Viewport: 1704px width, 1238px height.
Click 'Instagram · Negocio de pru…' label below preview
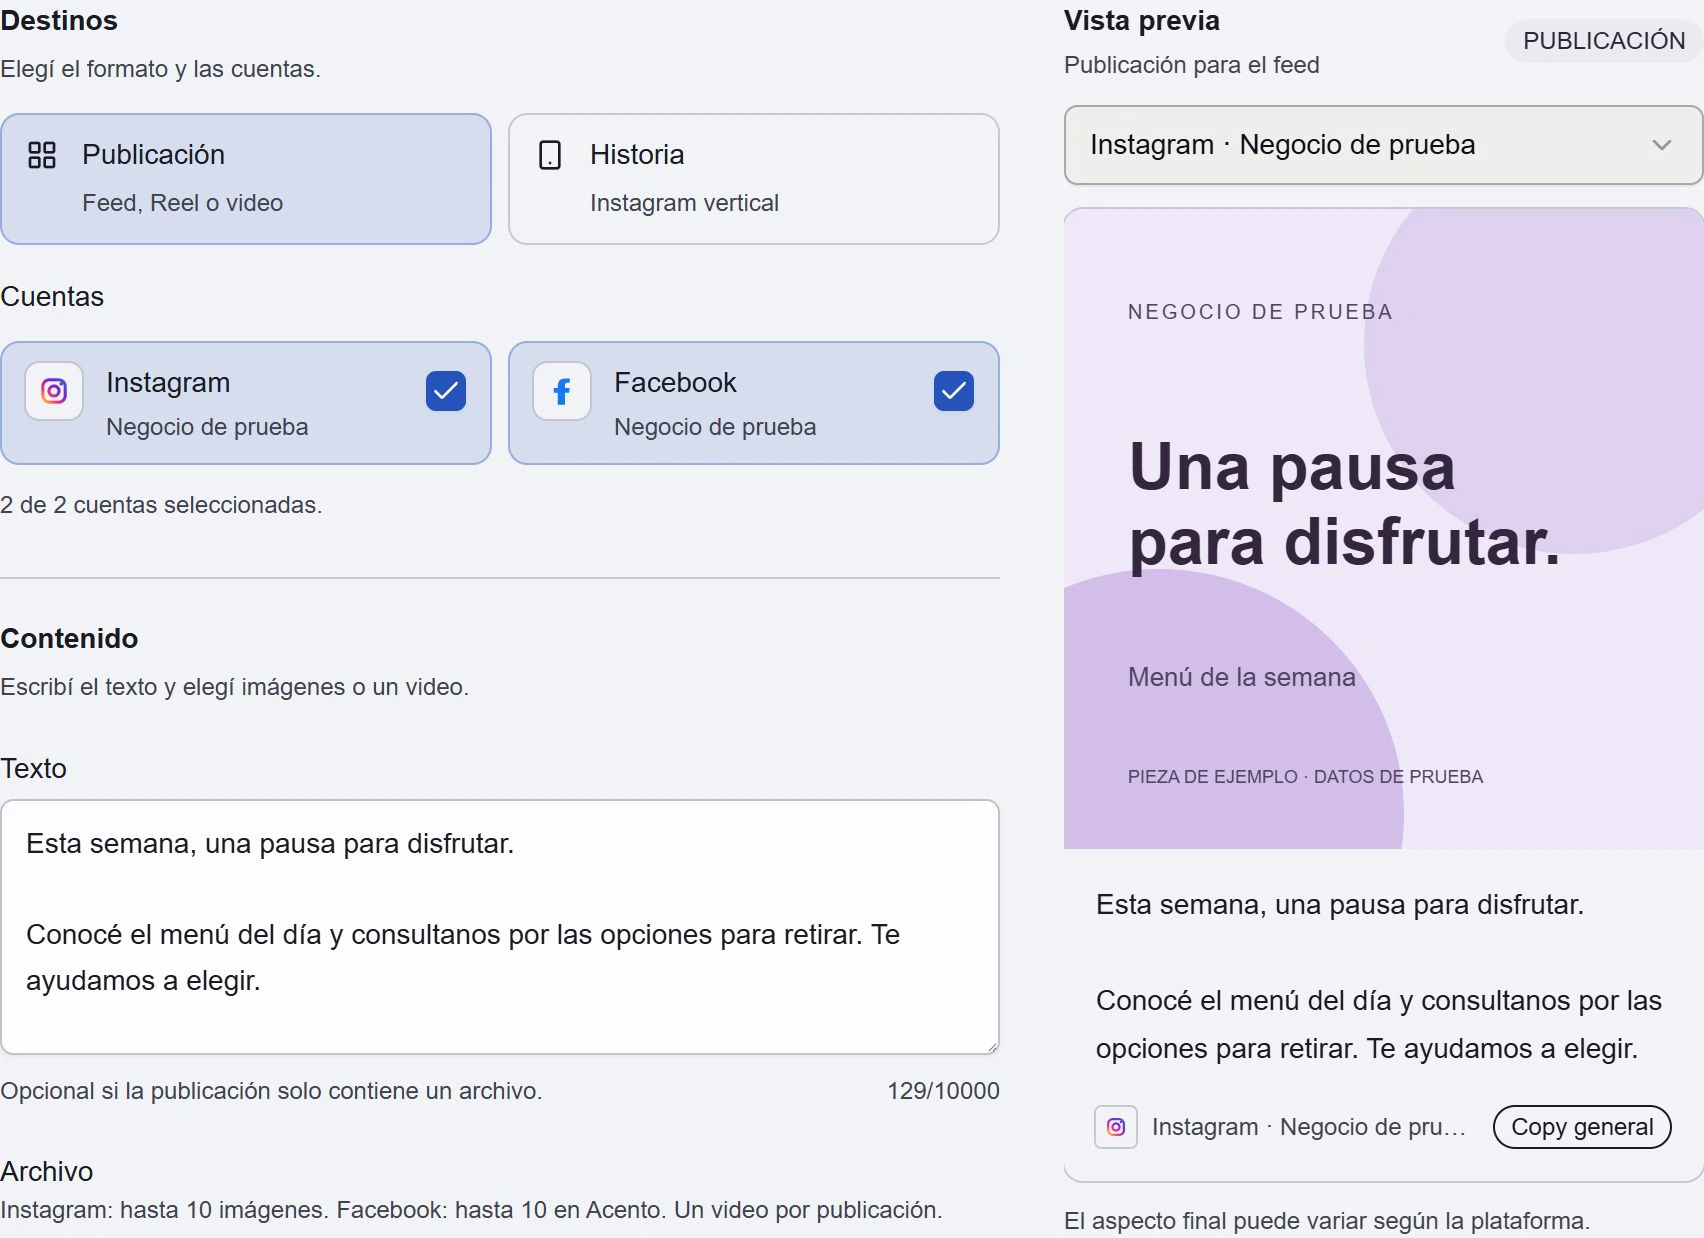pyautogui.click(x=1309, y=1127)
